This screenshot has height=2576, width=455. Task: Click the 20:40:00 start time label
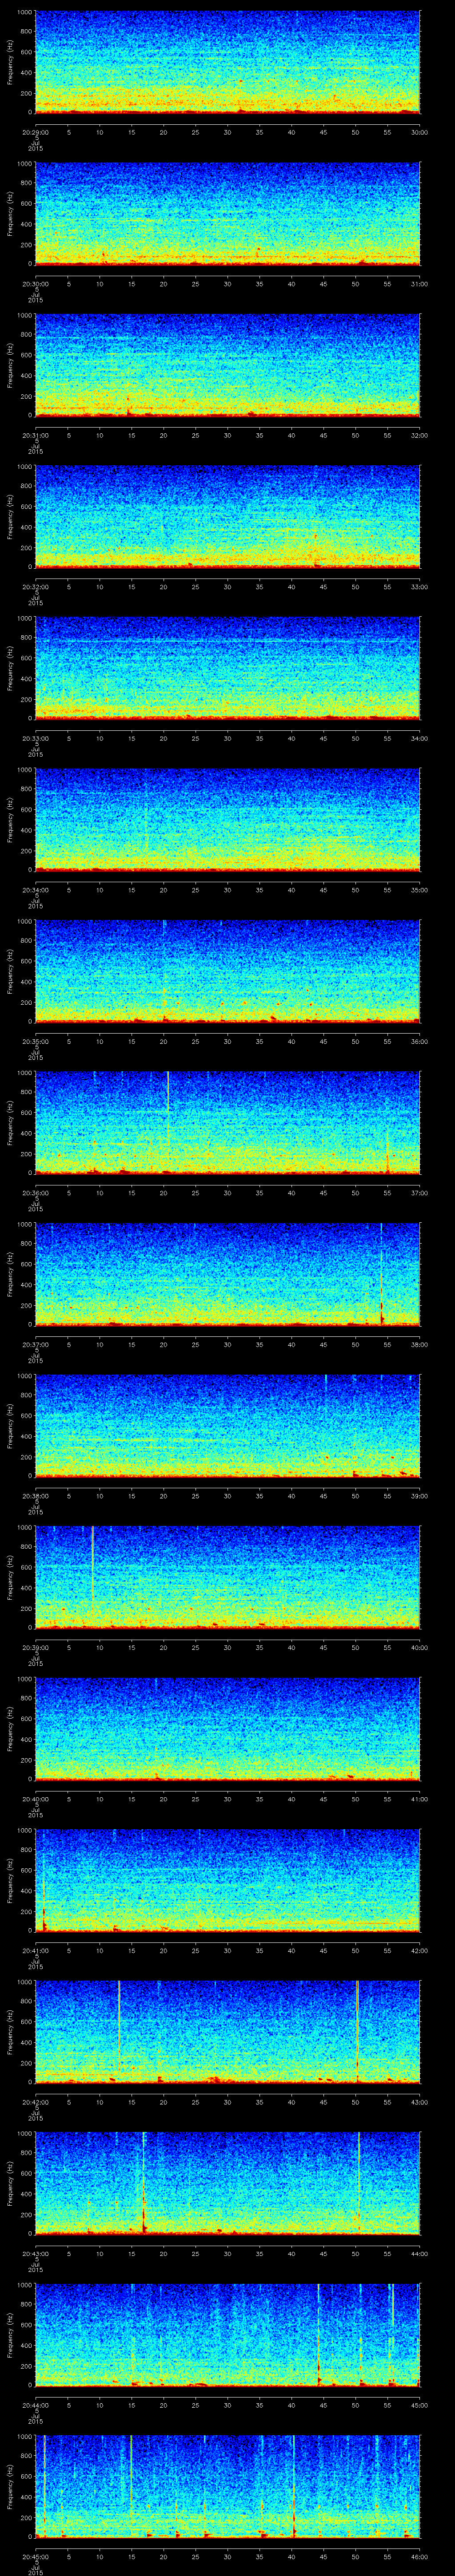tap(35, 1798)
